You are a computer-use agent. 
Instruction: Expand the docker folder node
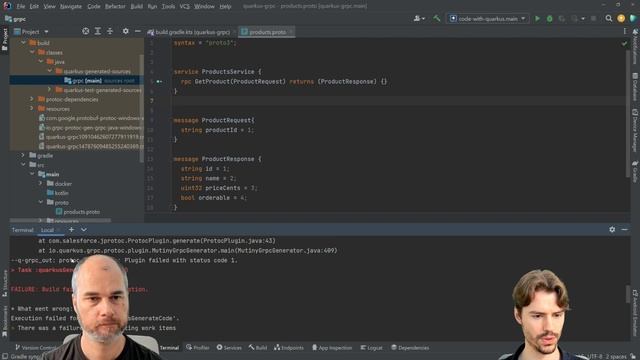[x=41, y=184]
